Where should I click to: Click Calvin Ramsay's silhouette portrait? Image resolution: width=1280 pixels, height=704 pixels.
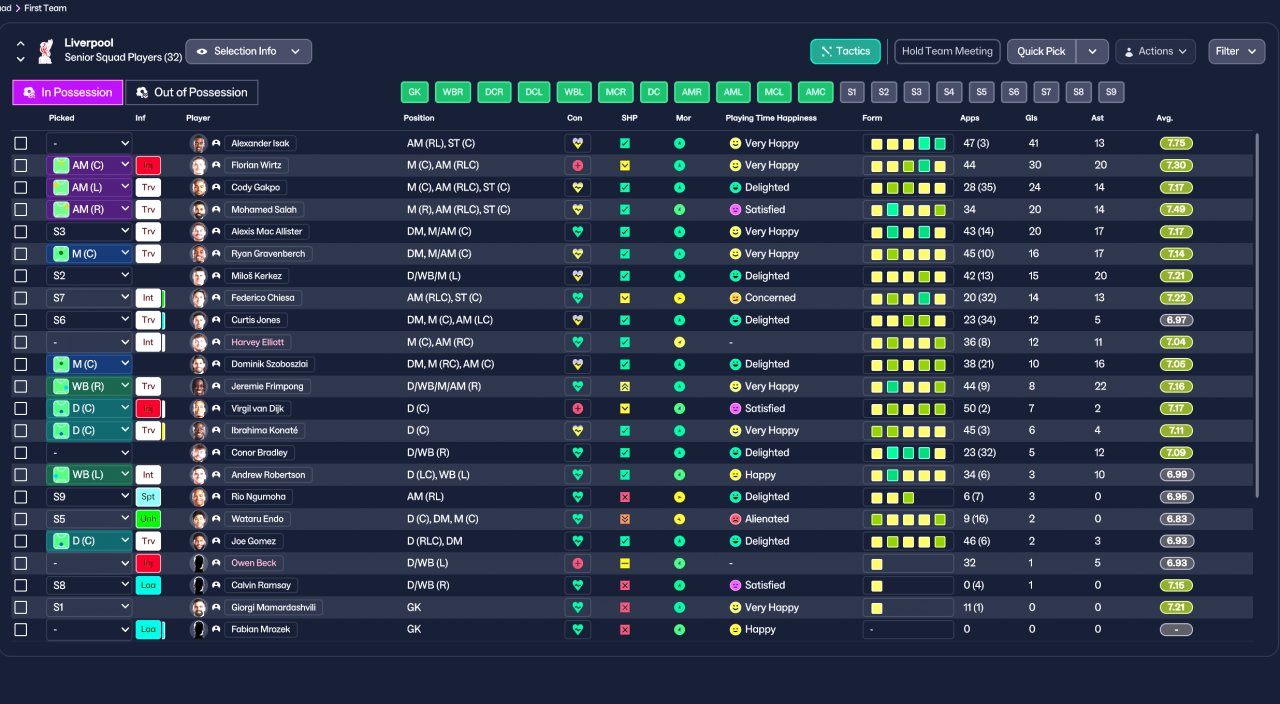click(198, 586)
